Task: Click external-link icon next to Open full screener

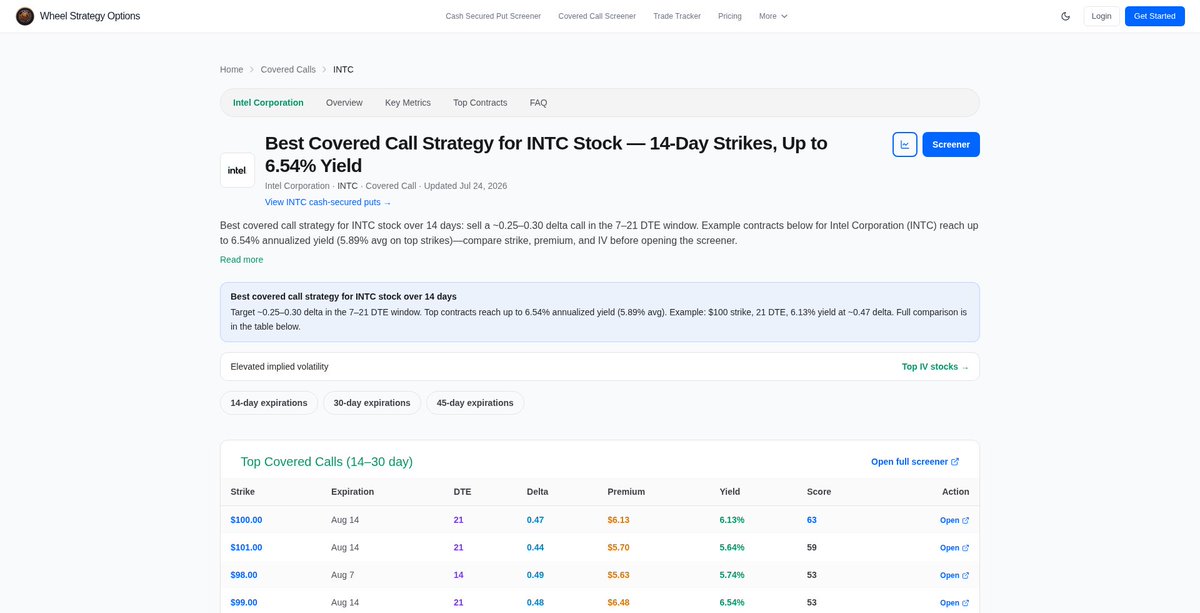Action: (x=955, y=462)
